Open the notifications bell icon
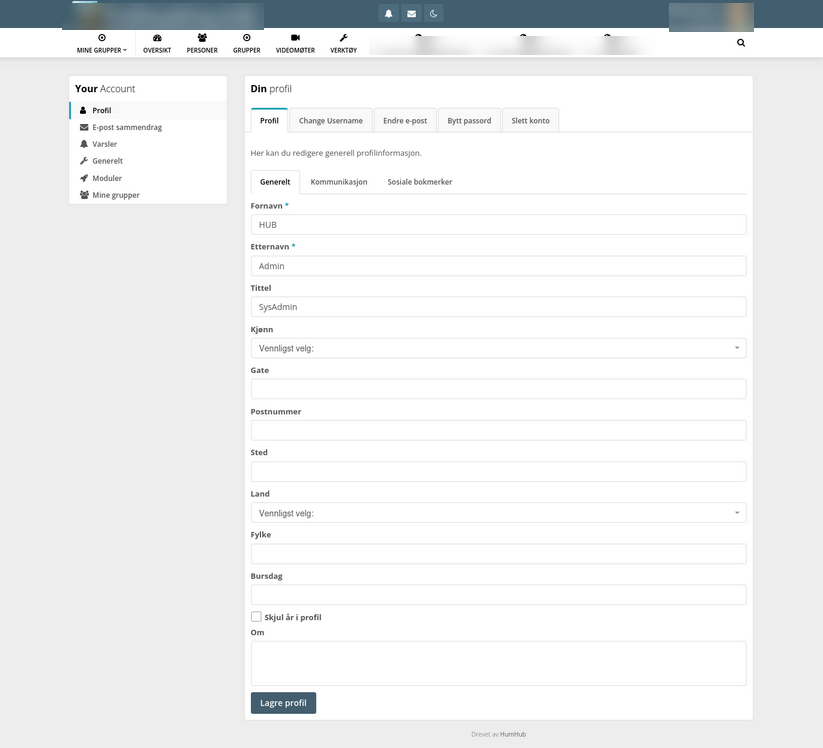Screen dimensions: 823x748 click(x=389, y=14)
